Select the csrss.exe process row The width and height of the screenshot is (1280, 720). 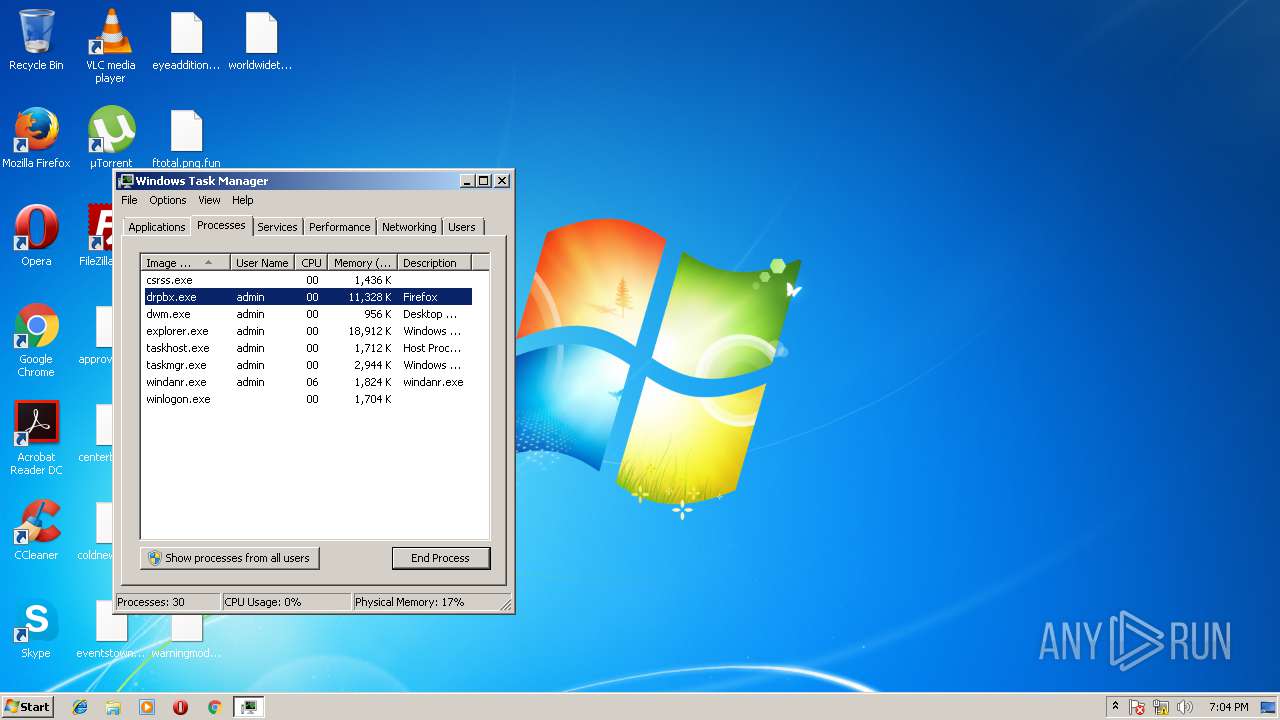click(307, 280)
